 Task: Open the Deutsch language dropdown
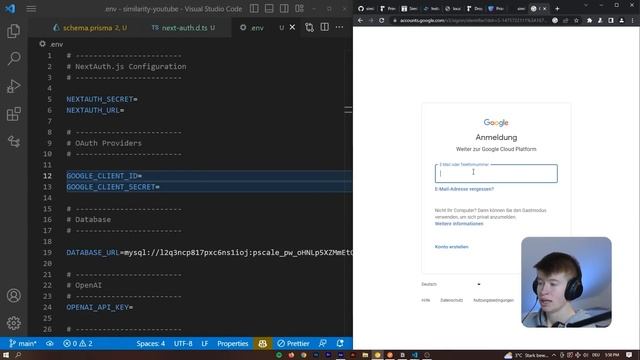451,284
